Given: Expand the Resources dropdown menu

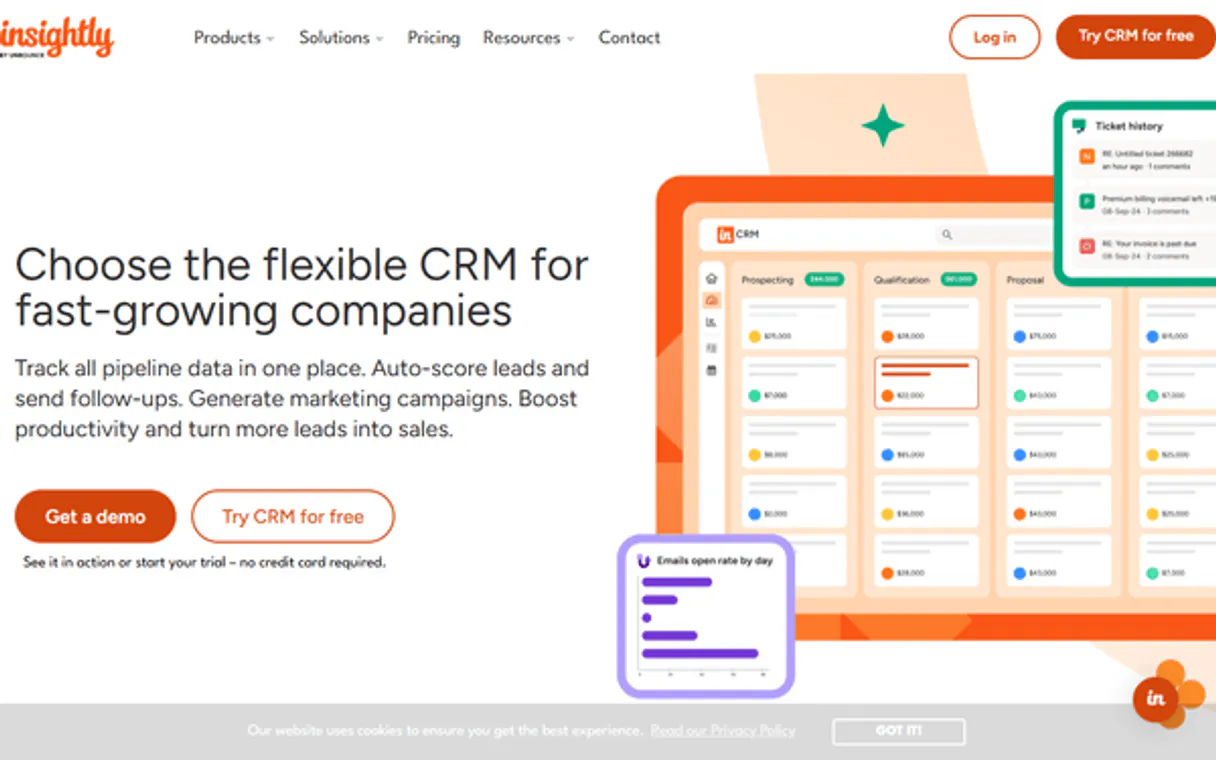Looking at the screenshot, I should [x=528, y=38].
